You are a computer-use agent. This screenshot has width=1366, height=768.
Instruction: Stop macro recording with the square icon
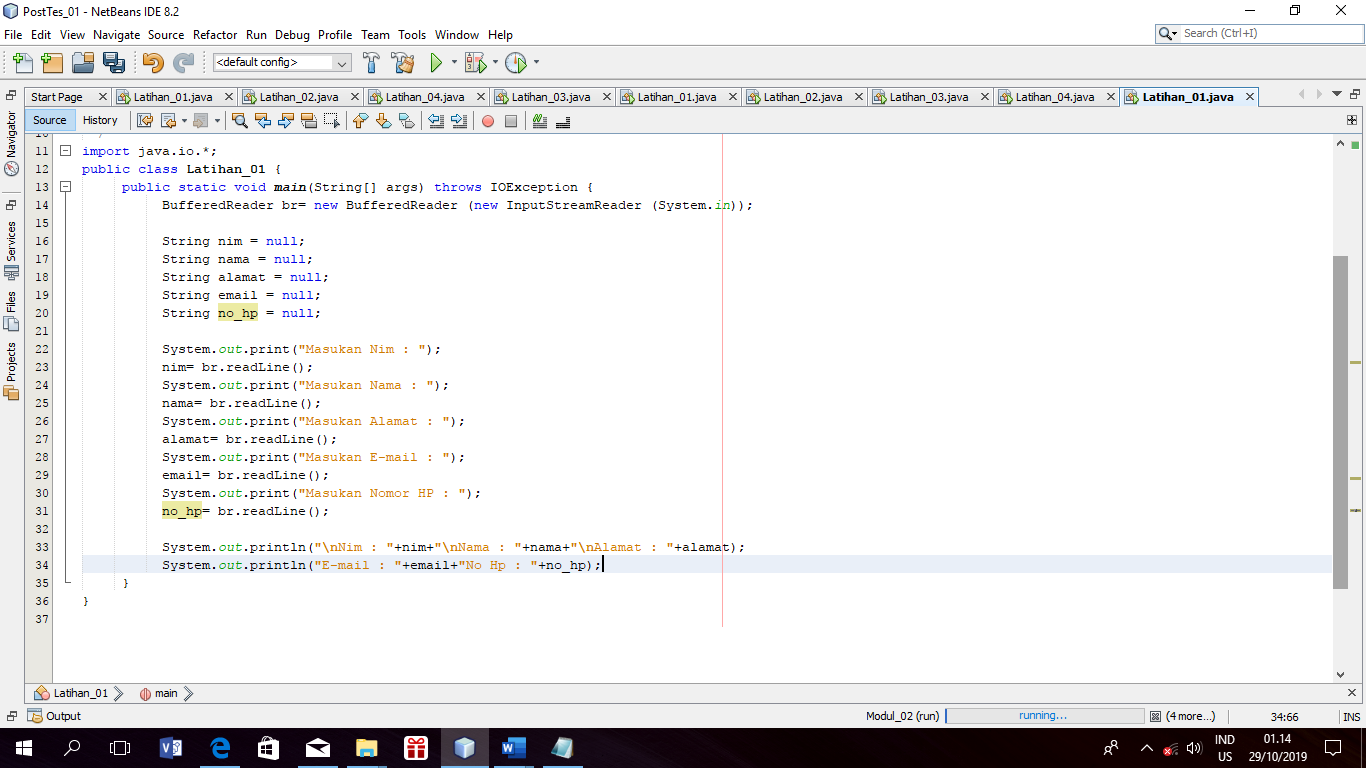(x=511, y=121)
